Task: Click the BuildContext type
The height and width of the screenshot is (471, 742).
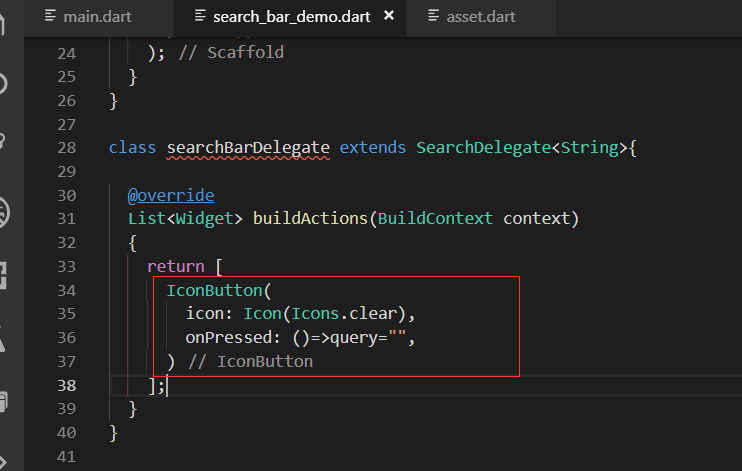Action: click(435, 219)
